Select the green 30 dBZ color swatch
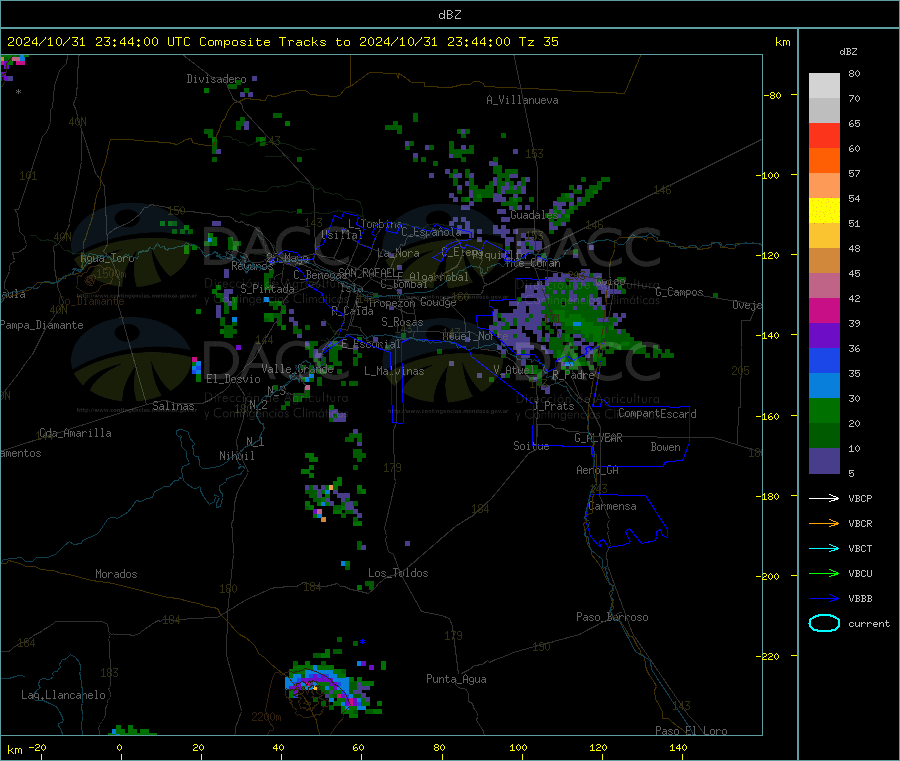 pos(824,410)
